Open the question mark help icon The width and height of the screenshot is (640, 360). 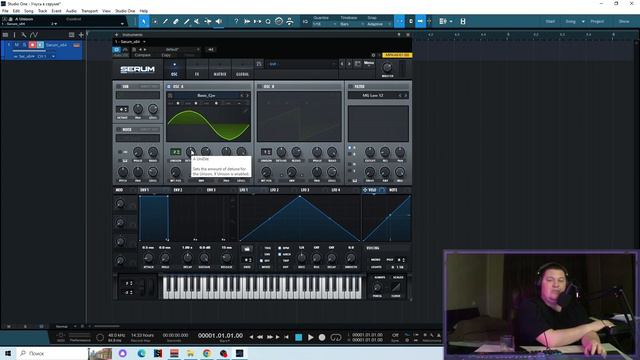[x=236, y=21]
